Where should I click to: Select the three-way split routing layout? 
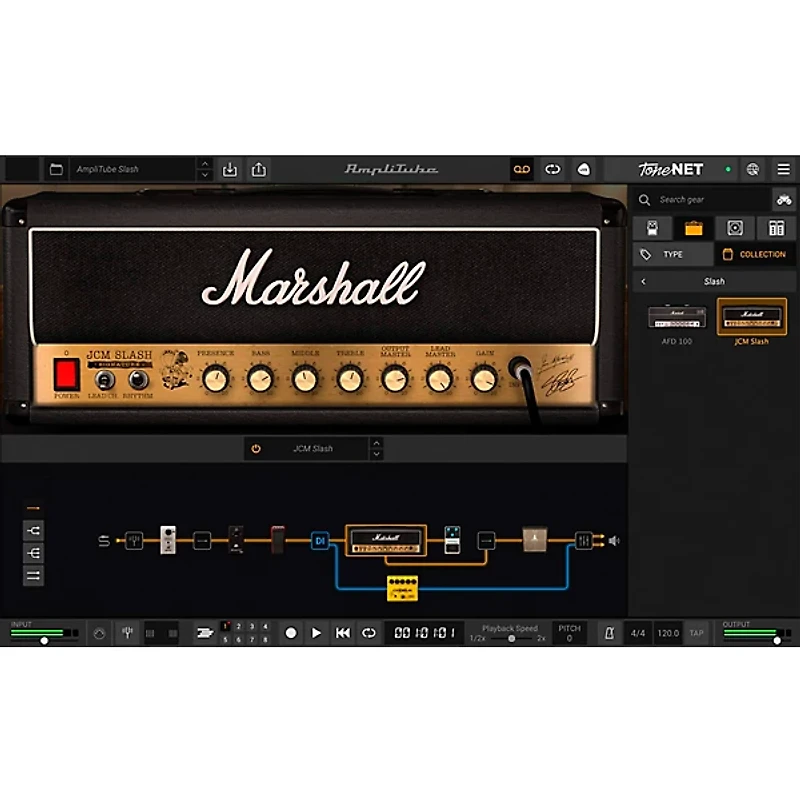(x=34, y=553)
